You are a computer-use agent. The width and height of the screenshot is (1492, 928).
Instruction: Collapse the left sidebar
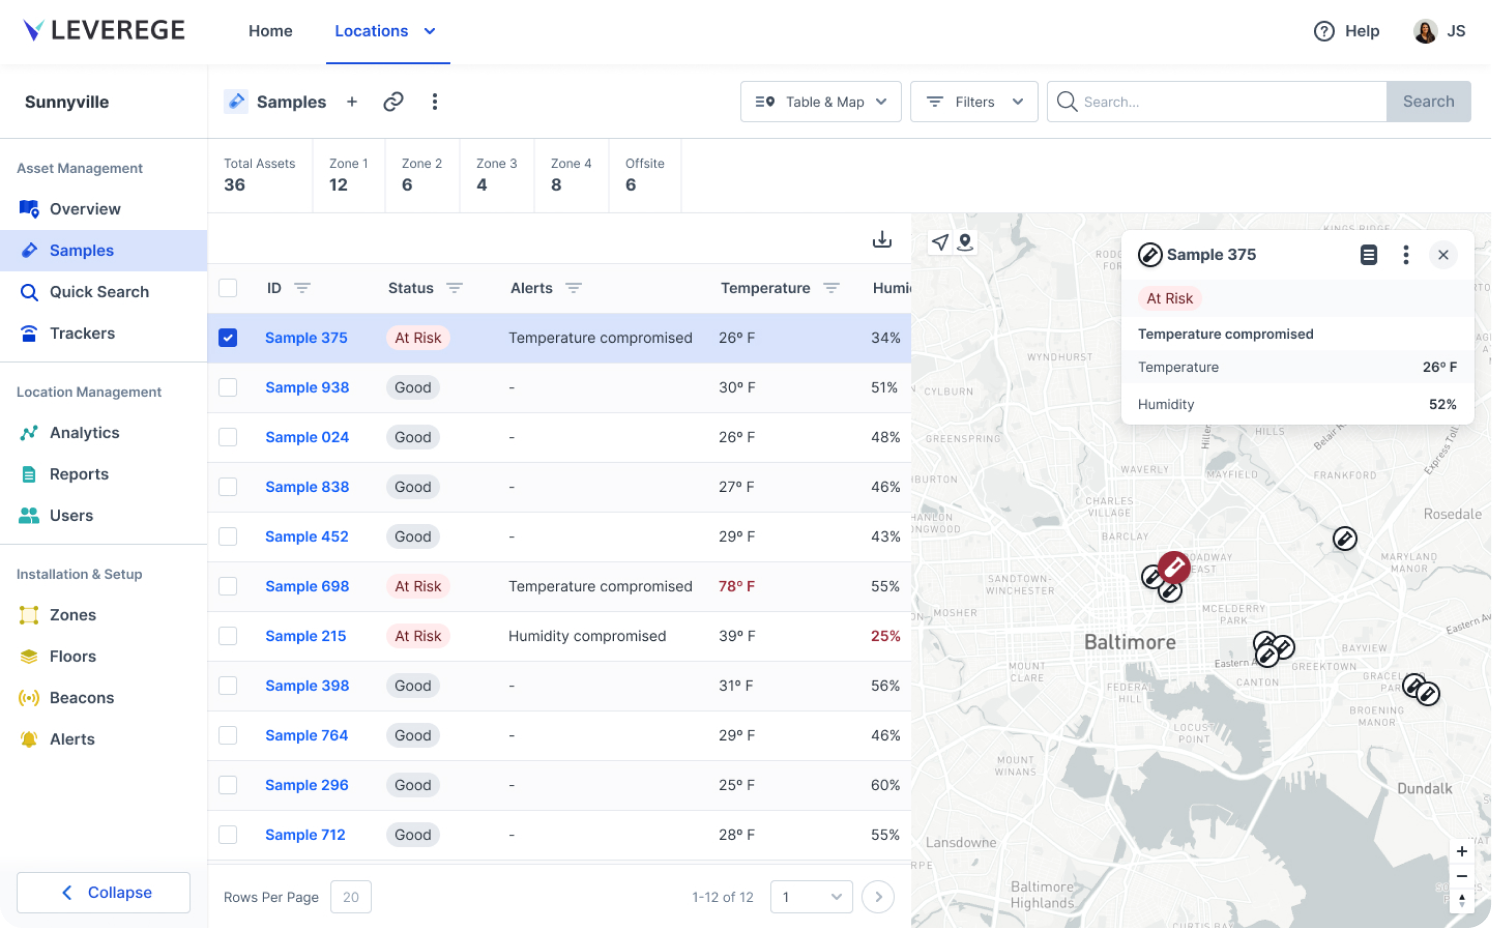(103, 892)
